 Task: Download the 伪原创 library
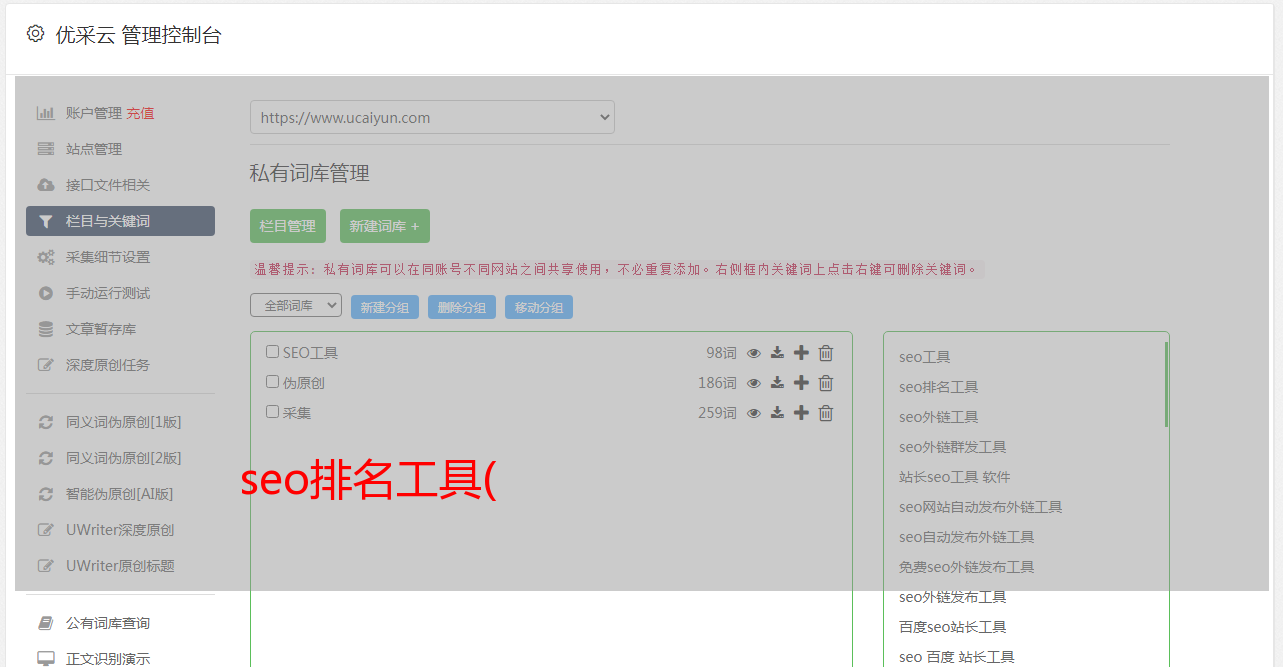pos(777,383)
